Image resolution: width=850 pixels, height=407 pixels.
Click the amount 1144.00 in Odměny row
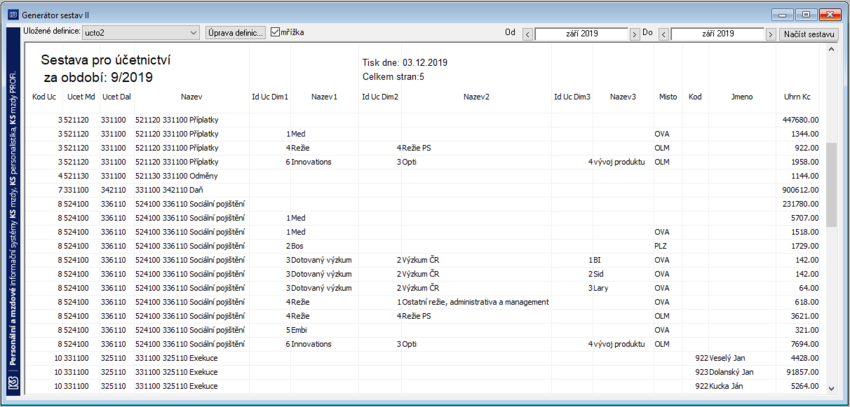805,176
